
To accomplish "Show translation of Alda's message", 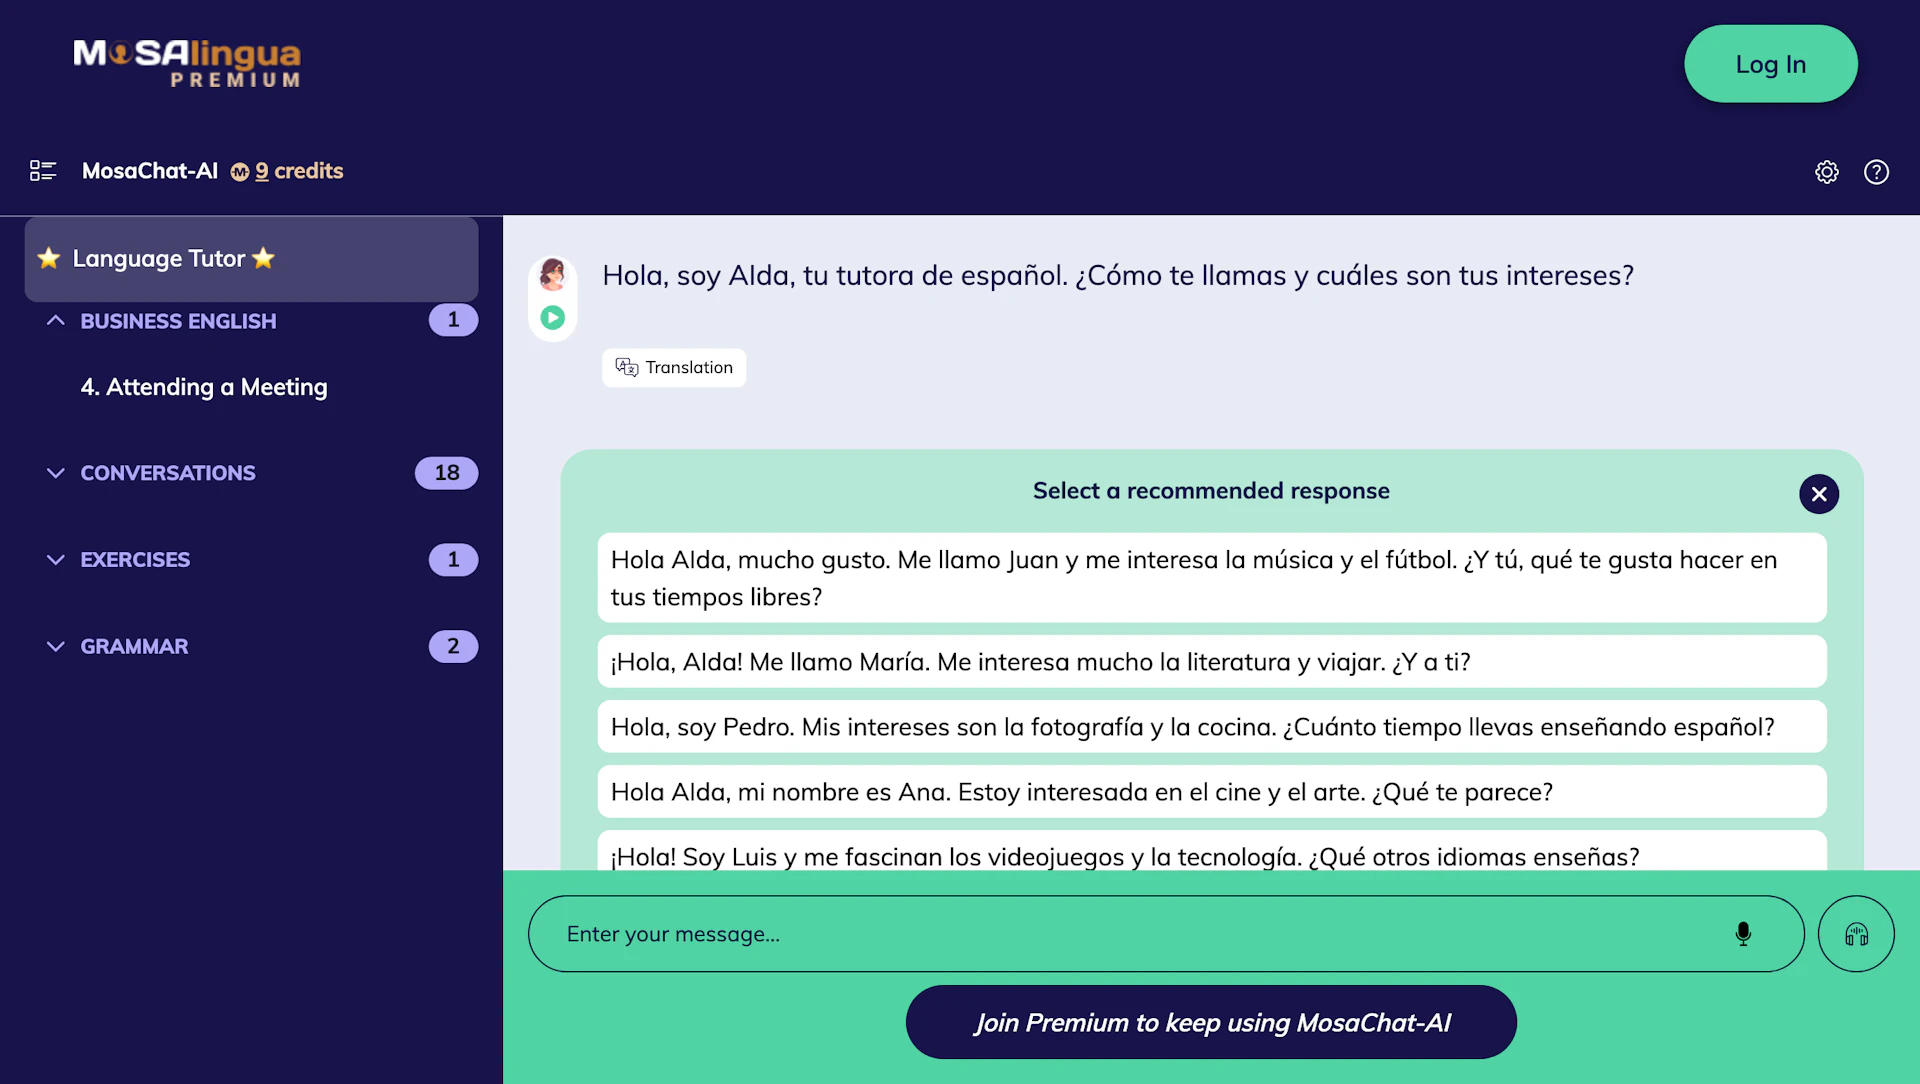I will point(674,367).
